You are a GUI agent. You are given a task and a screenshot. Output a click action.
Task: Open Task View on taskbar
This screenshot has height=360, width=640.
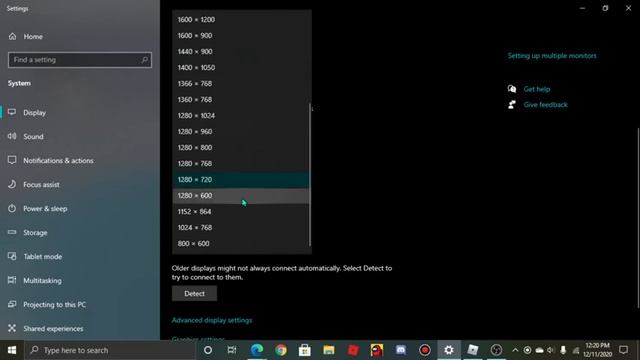point(232,350)
